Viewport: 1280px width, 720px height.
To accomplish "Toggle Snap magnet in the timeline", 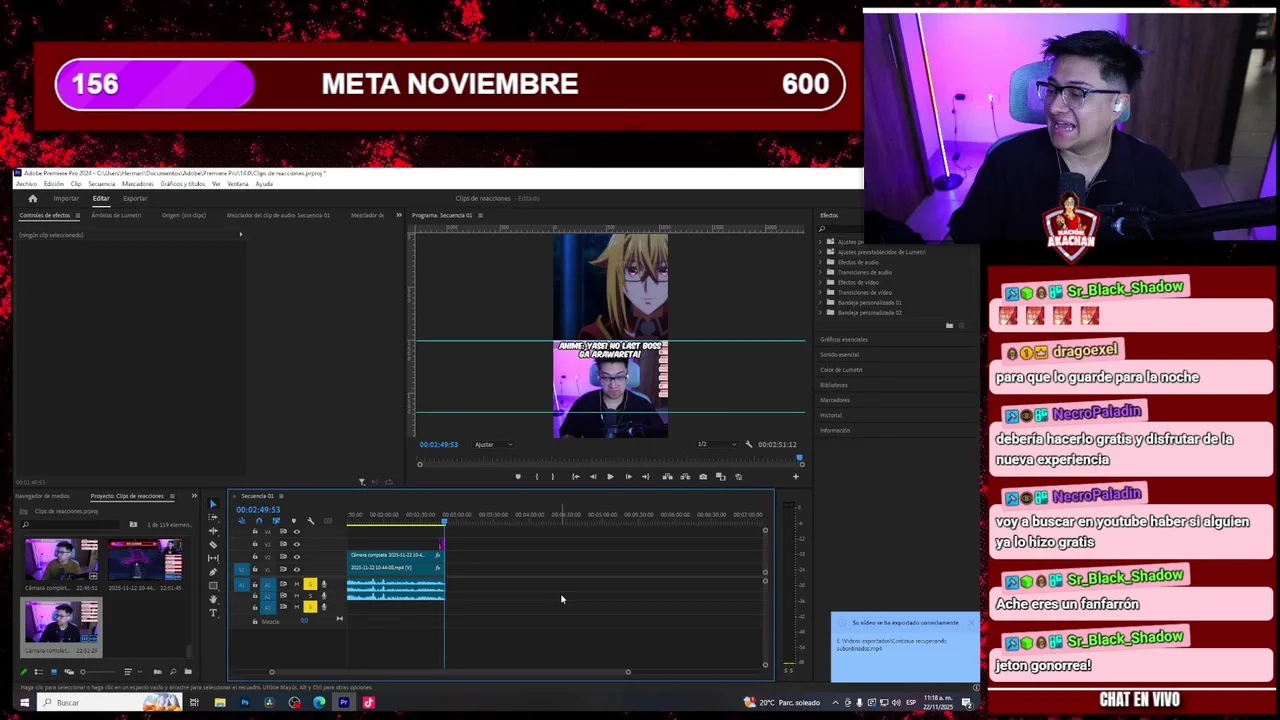I will [259, 521].
